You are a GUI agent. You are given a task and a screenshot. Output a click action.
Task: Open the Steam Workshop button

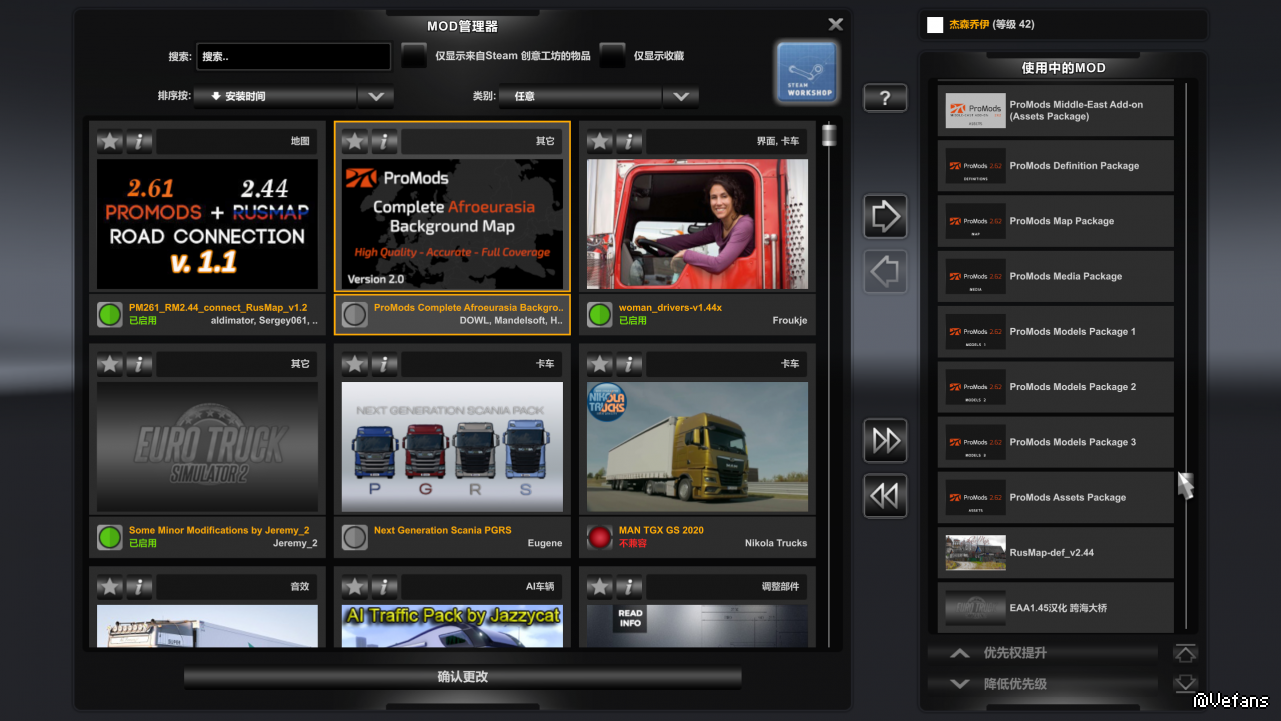click(806, 72)
